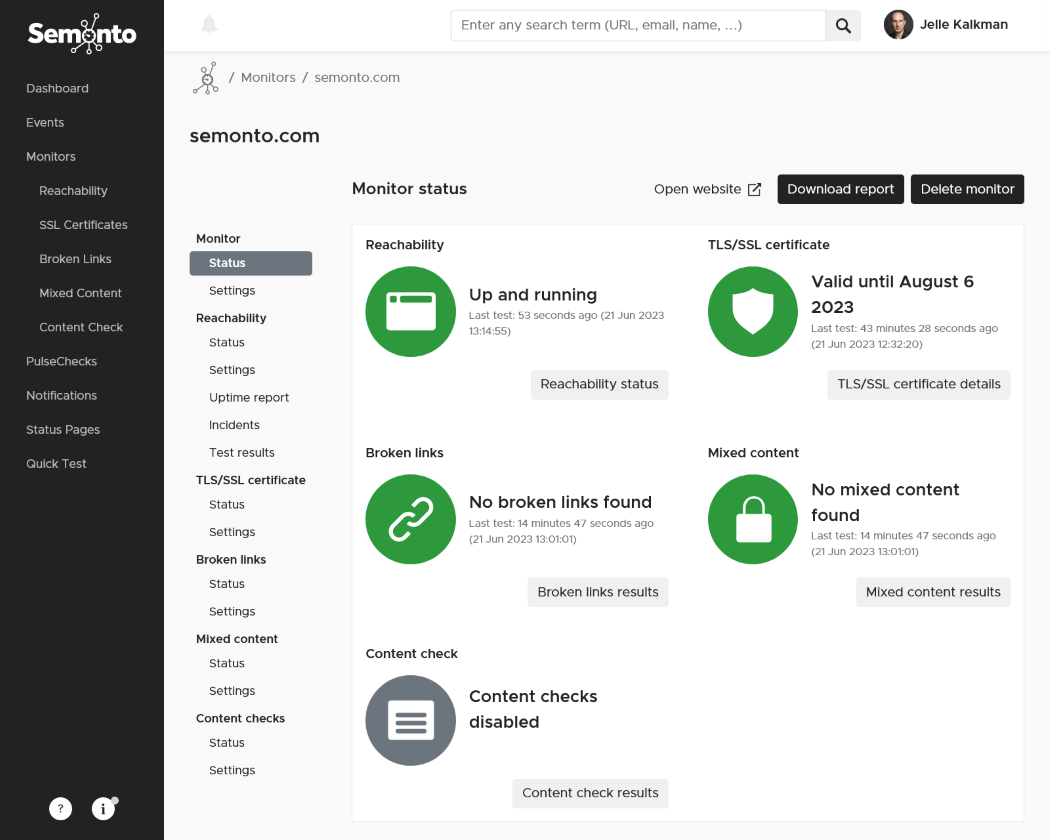1050x840 pixels.
Task: Click the search magnifier button
Action: [x=843, y=25]
